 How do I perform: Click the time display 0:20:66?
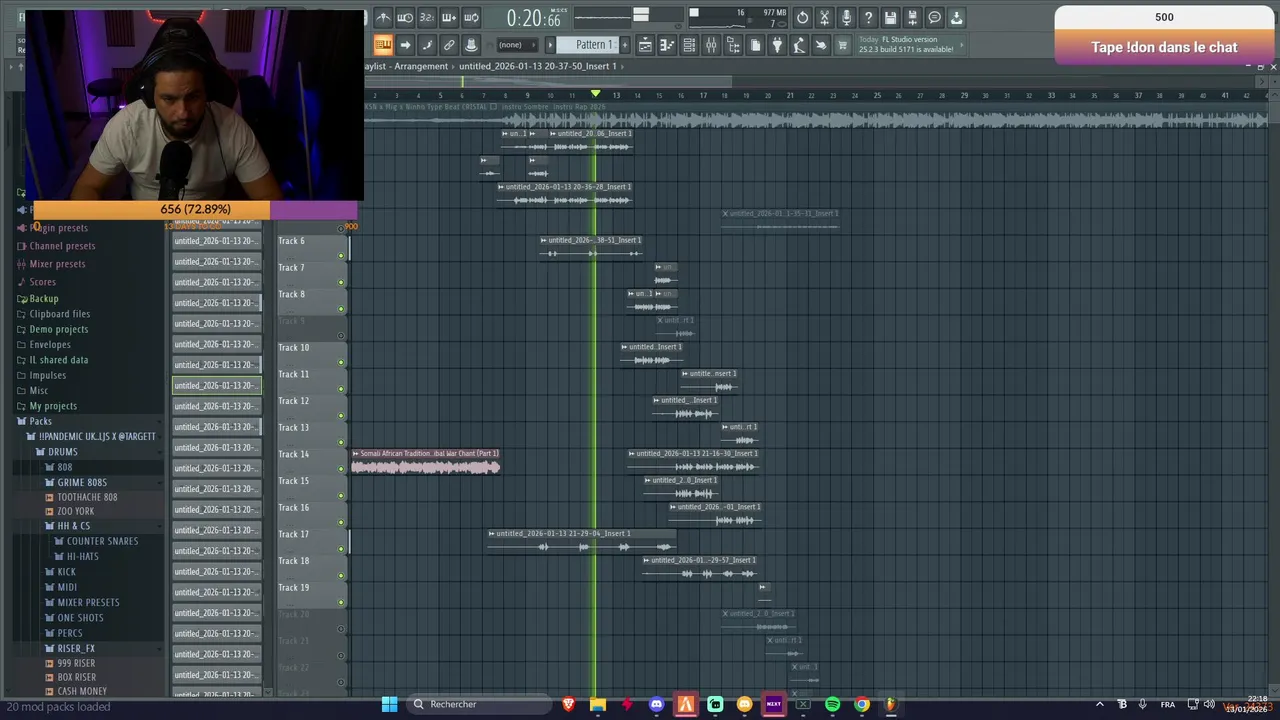tap(533, 18)
